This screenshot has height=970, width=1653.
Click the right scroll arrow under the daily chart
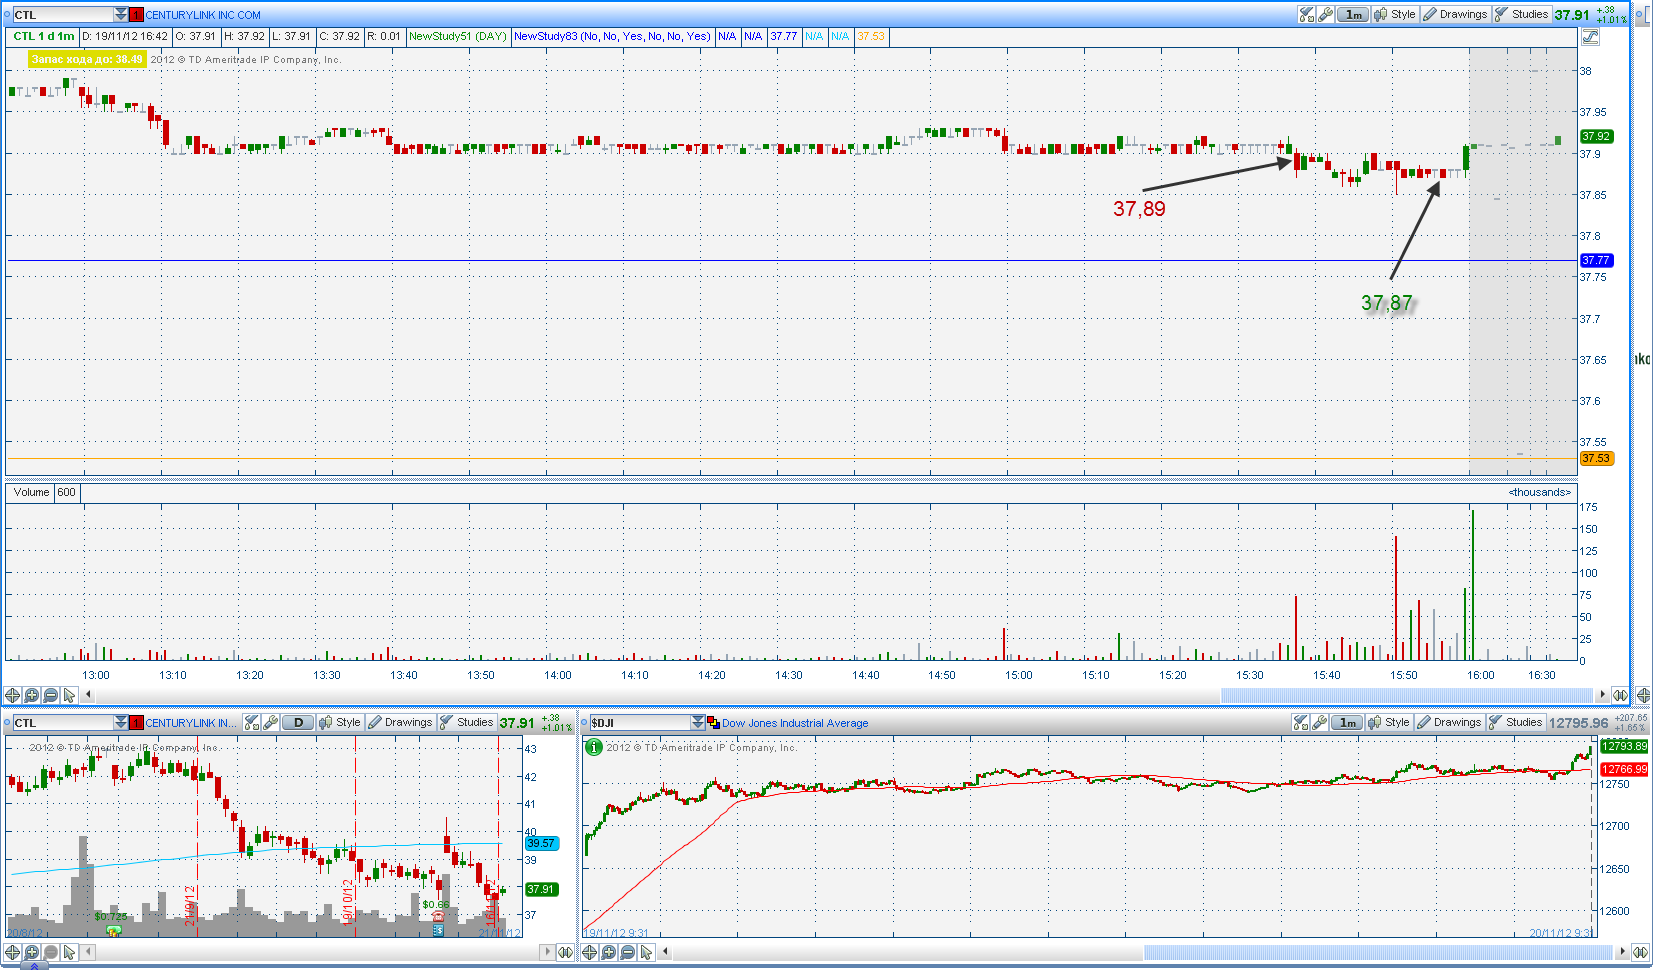click(547, 952)
